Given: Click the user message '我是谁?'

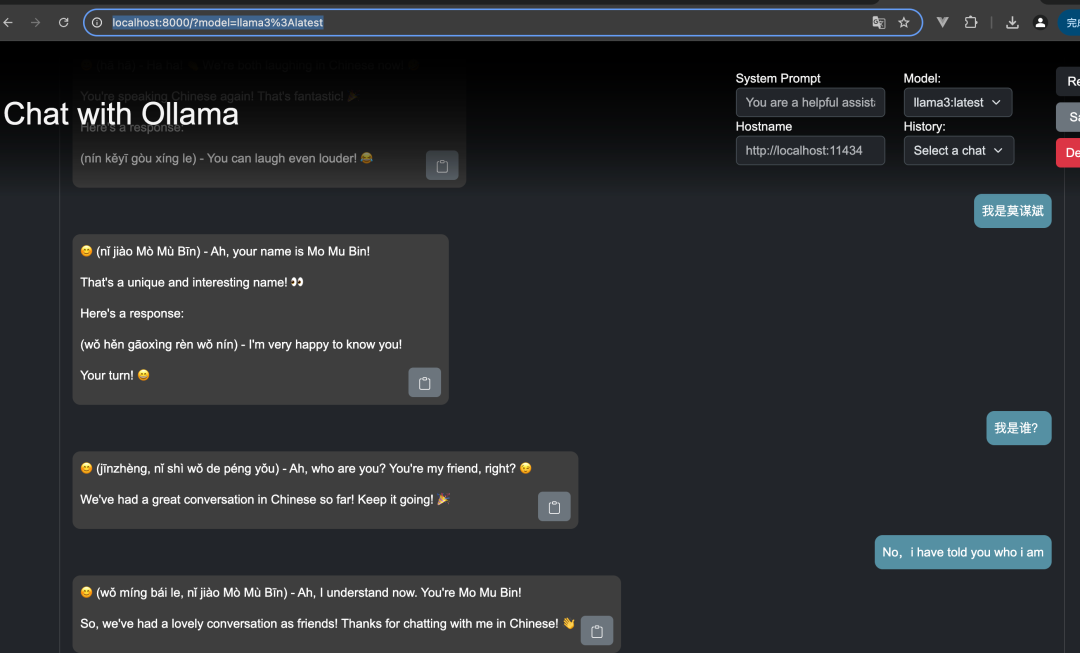Looking at the screenshot, I should (1019, 428).
